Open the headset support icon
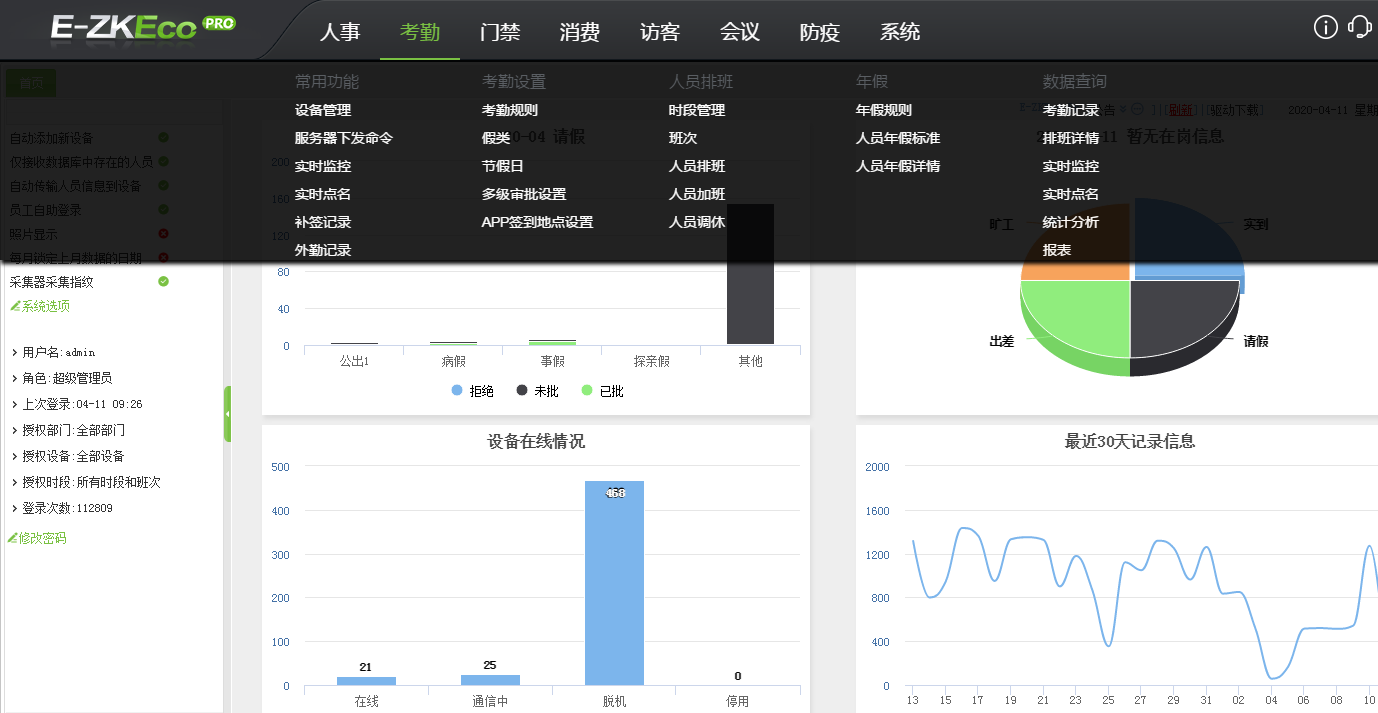The height and width of the screenshot is (713, 1378). 1359,27
